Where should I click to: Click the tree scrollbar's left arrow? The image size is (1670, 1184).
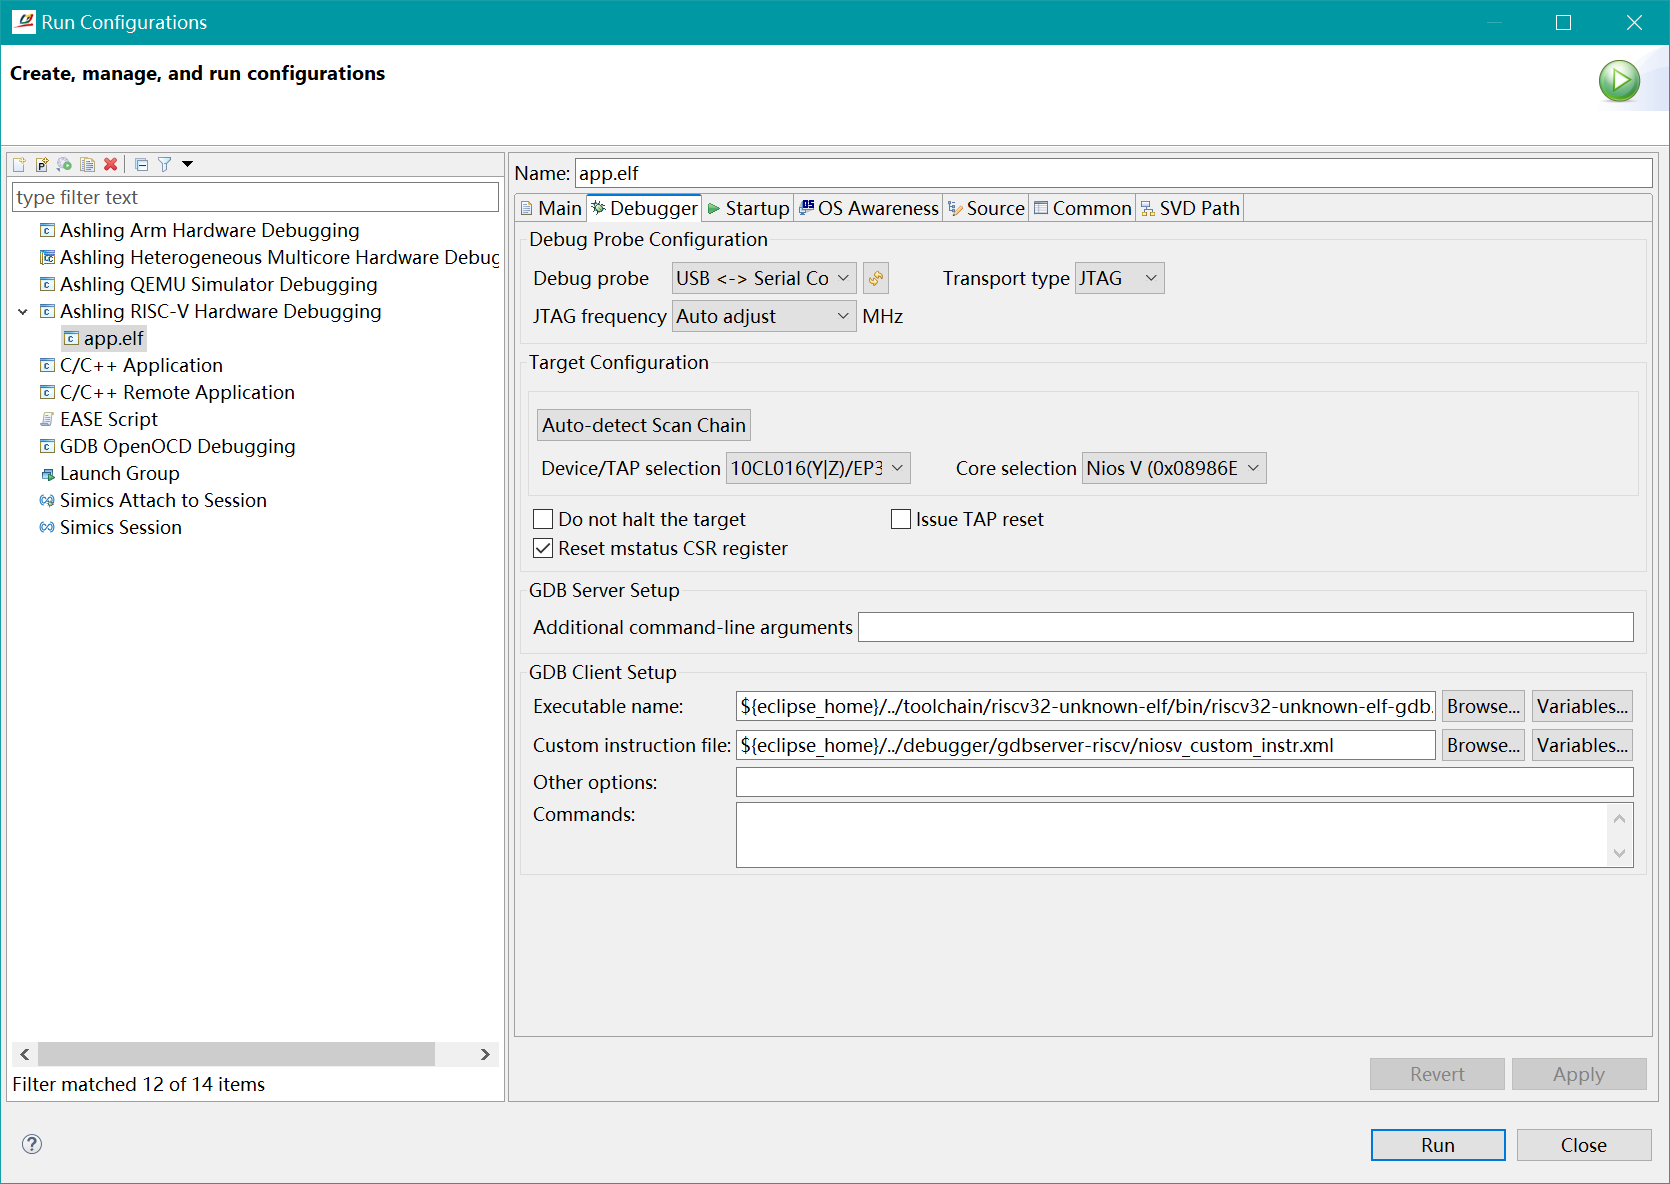[x=25, y=1054]
